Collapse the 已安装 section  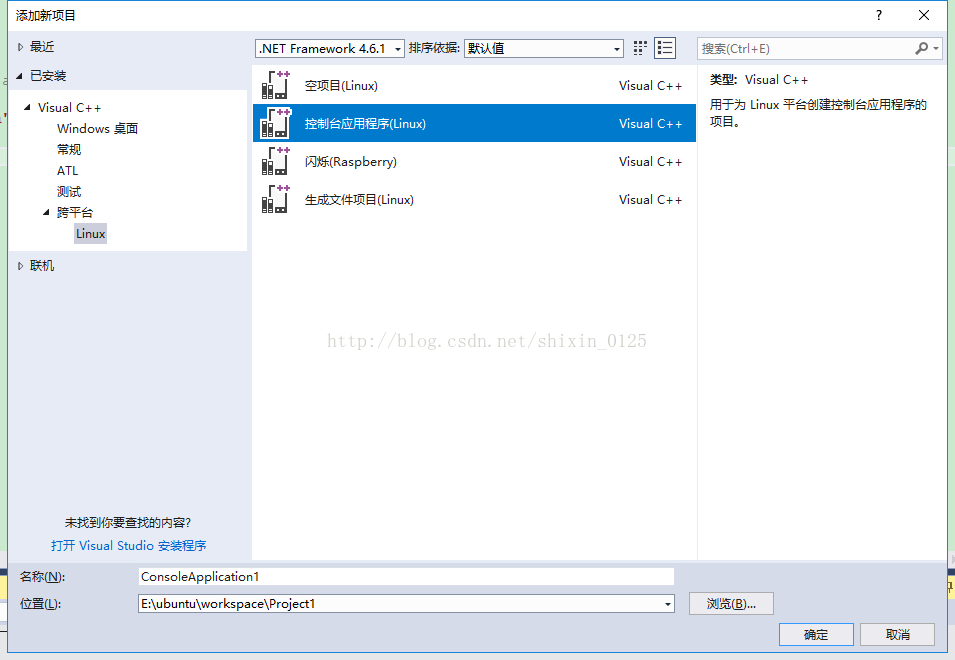tap(19, 76)
